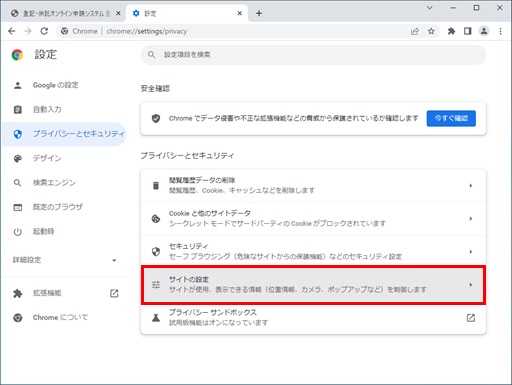
Task: Click the site info icon in address bar
Action: (x=65, y=31)
